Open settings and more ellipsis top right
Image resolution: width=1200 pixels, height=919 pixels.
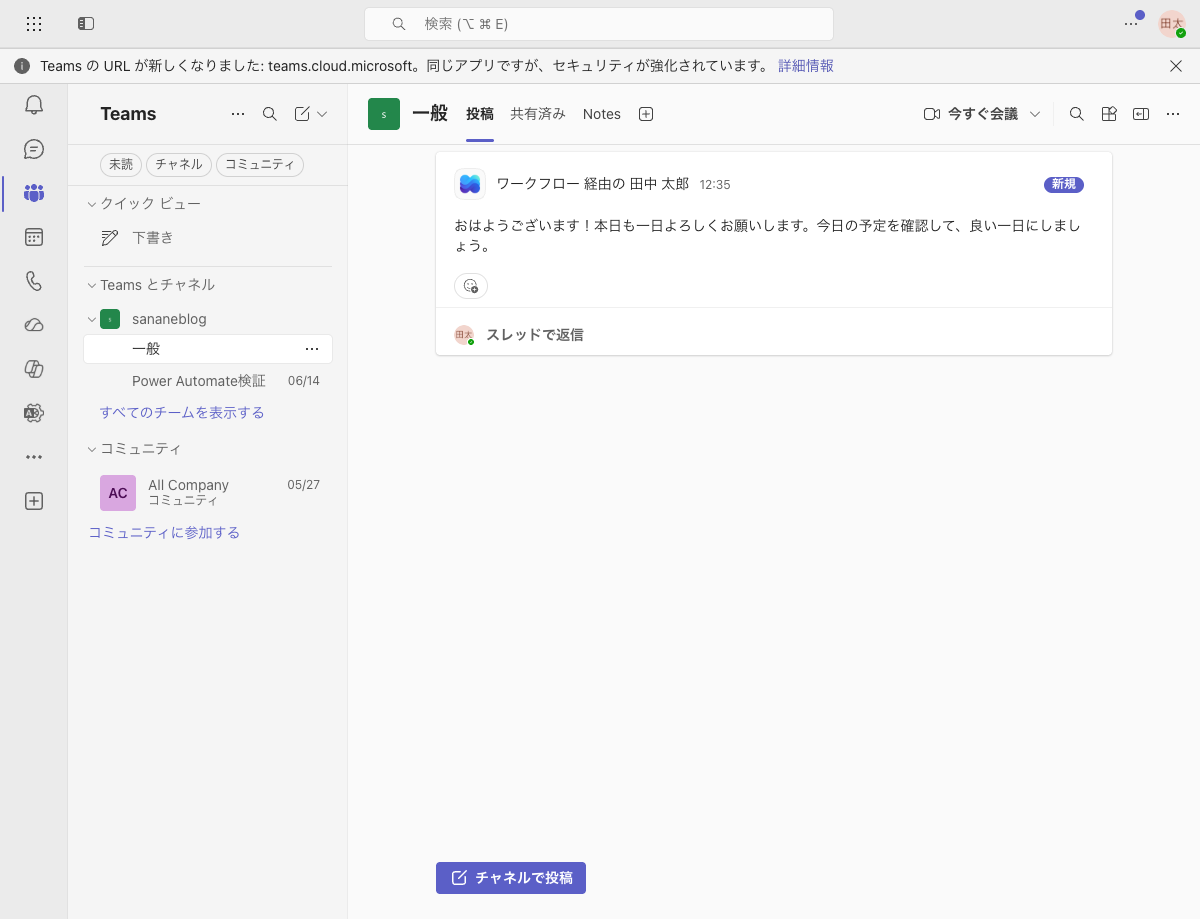[x=1131, y=24]
